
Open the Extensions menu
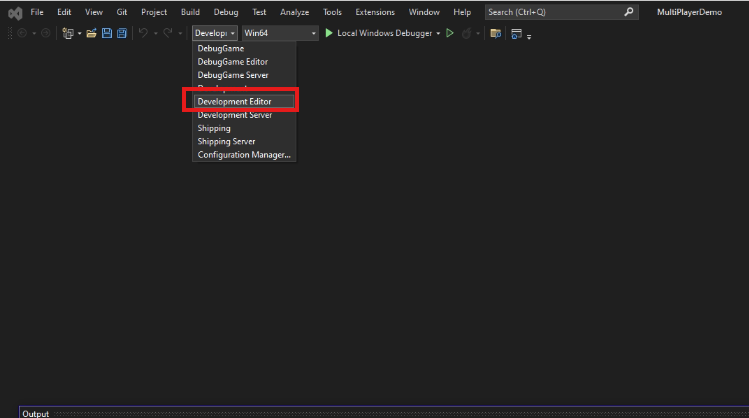[375, 12]
